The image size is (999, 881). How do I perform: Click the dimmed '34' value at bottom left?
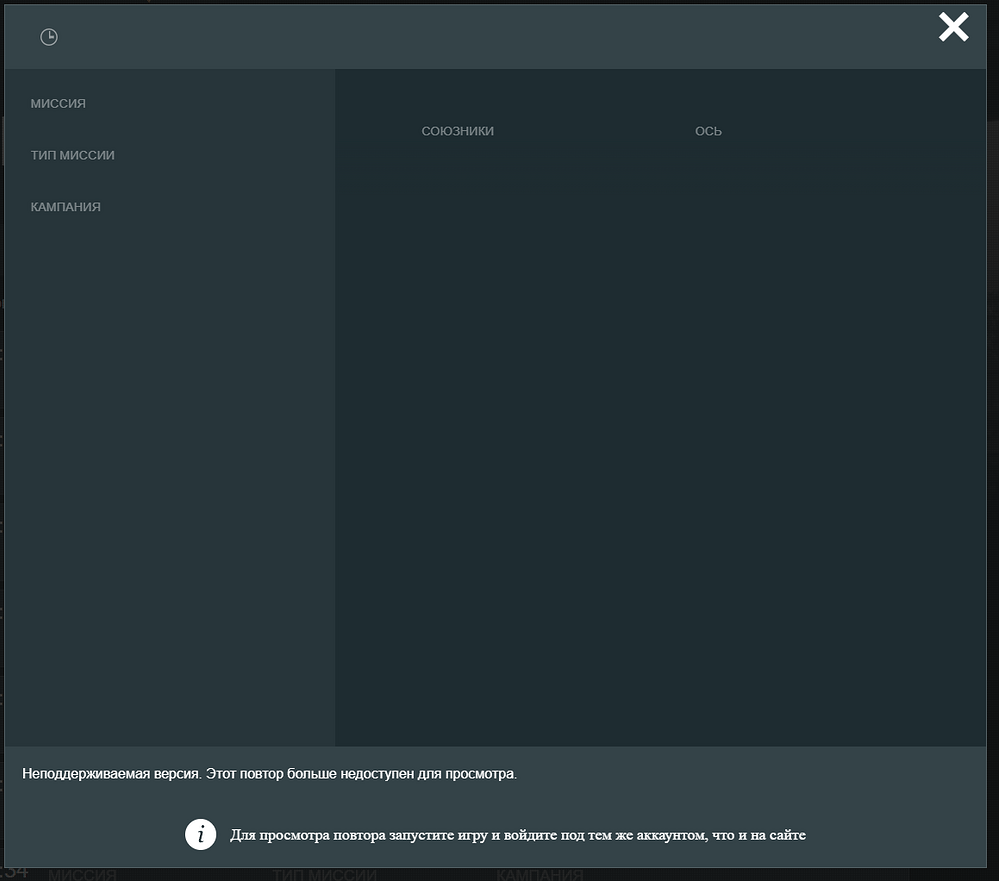14,873
